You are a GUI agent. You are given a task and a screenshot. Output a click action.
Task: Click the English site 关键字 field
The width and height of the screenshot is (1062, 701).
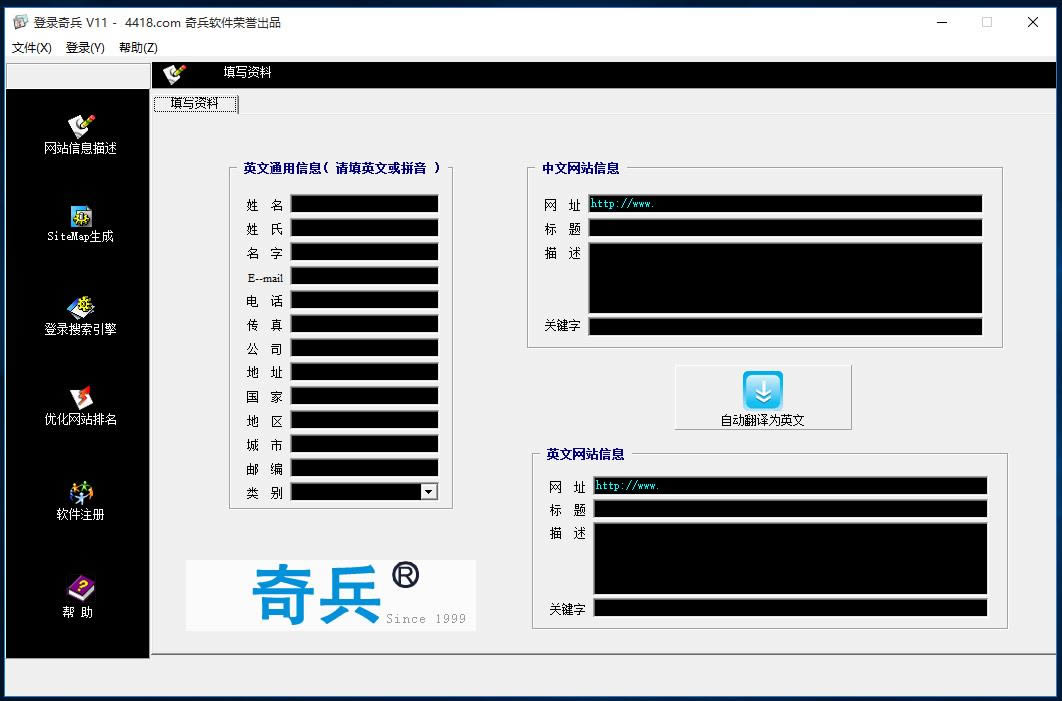(790, 608)
